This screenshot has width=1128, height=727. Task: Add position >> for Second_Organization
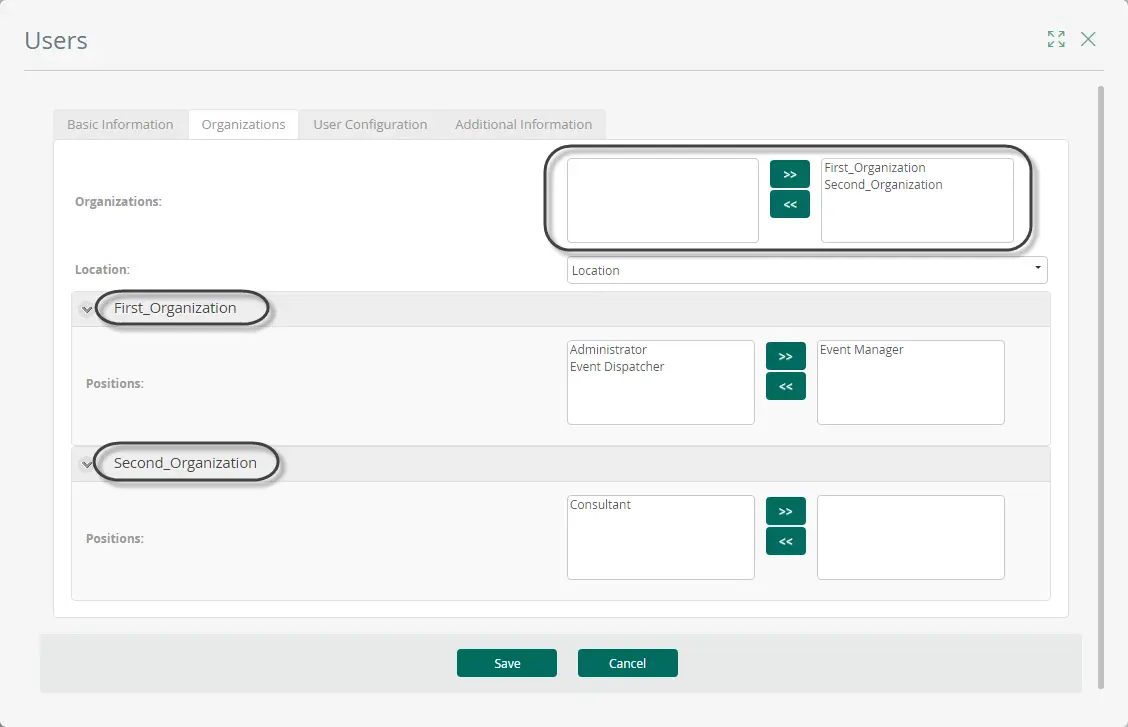[x=786, y=511]
